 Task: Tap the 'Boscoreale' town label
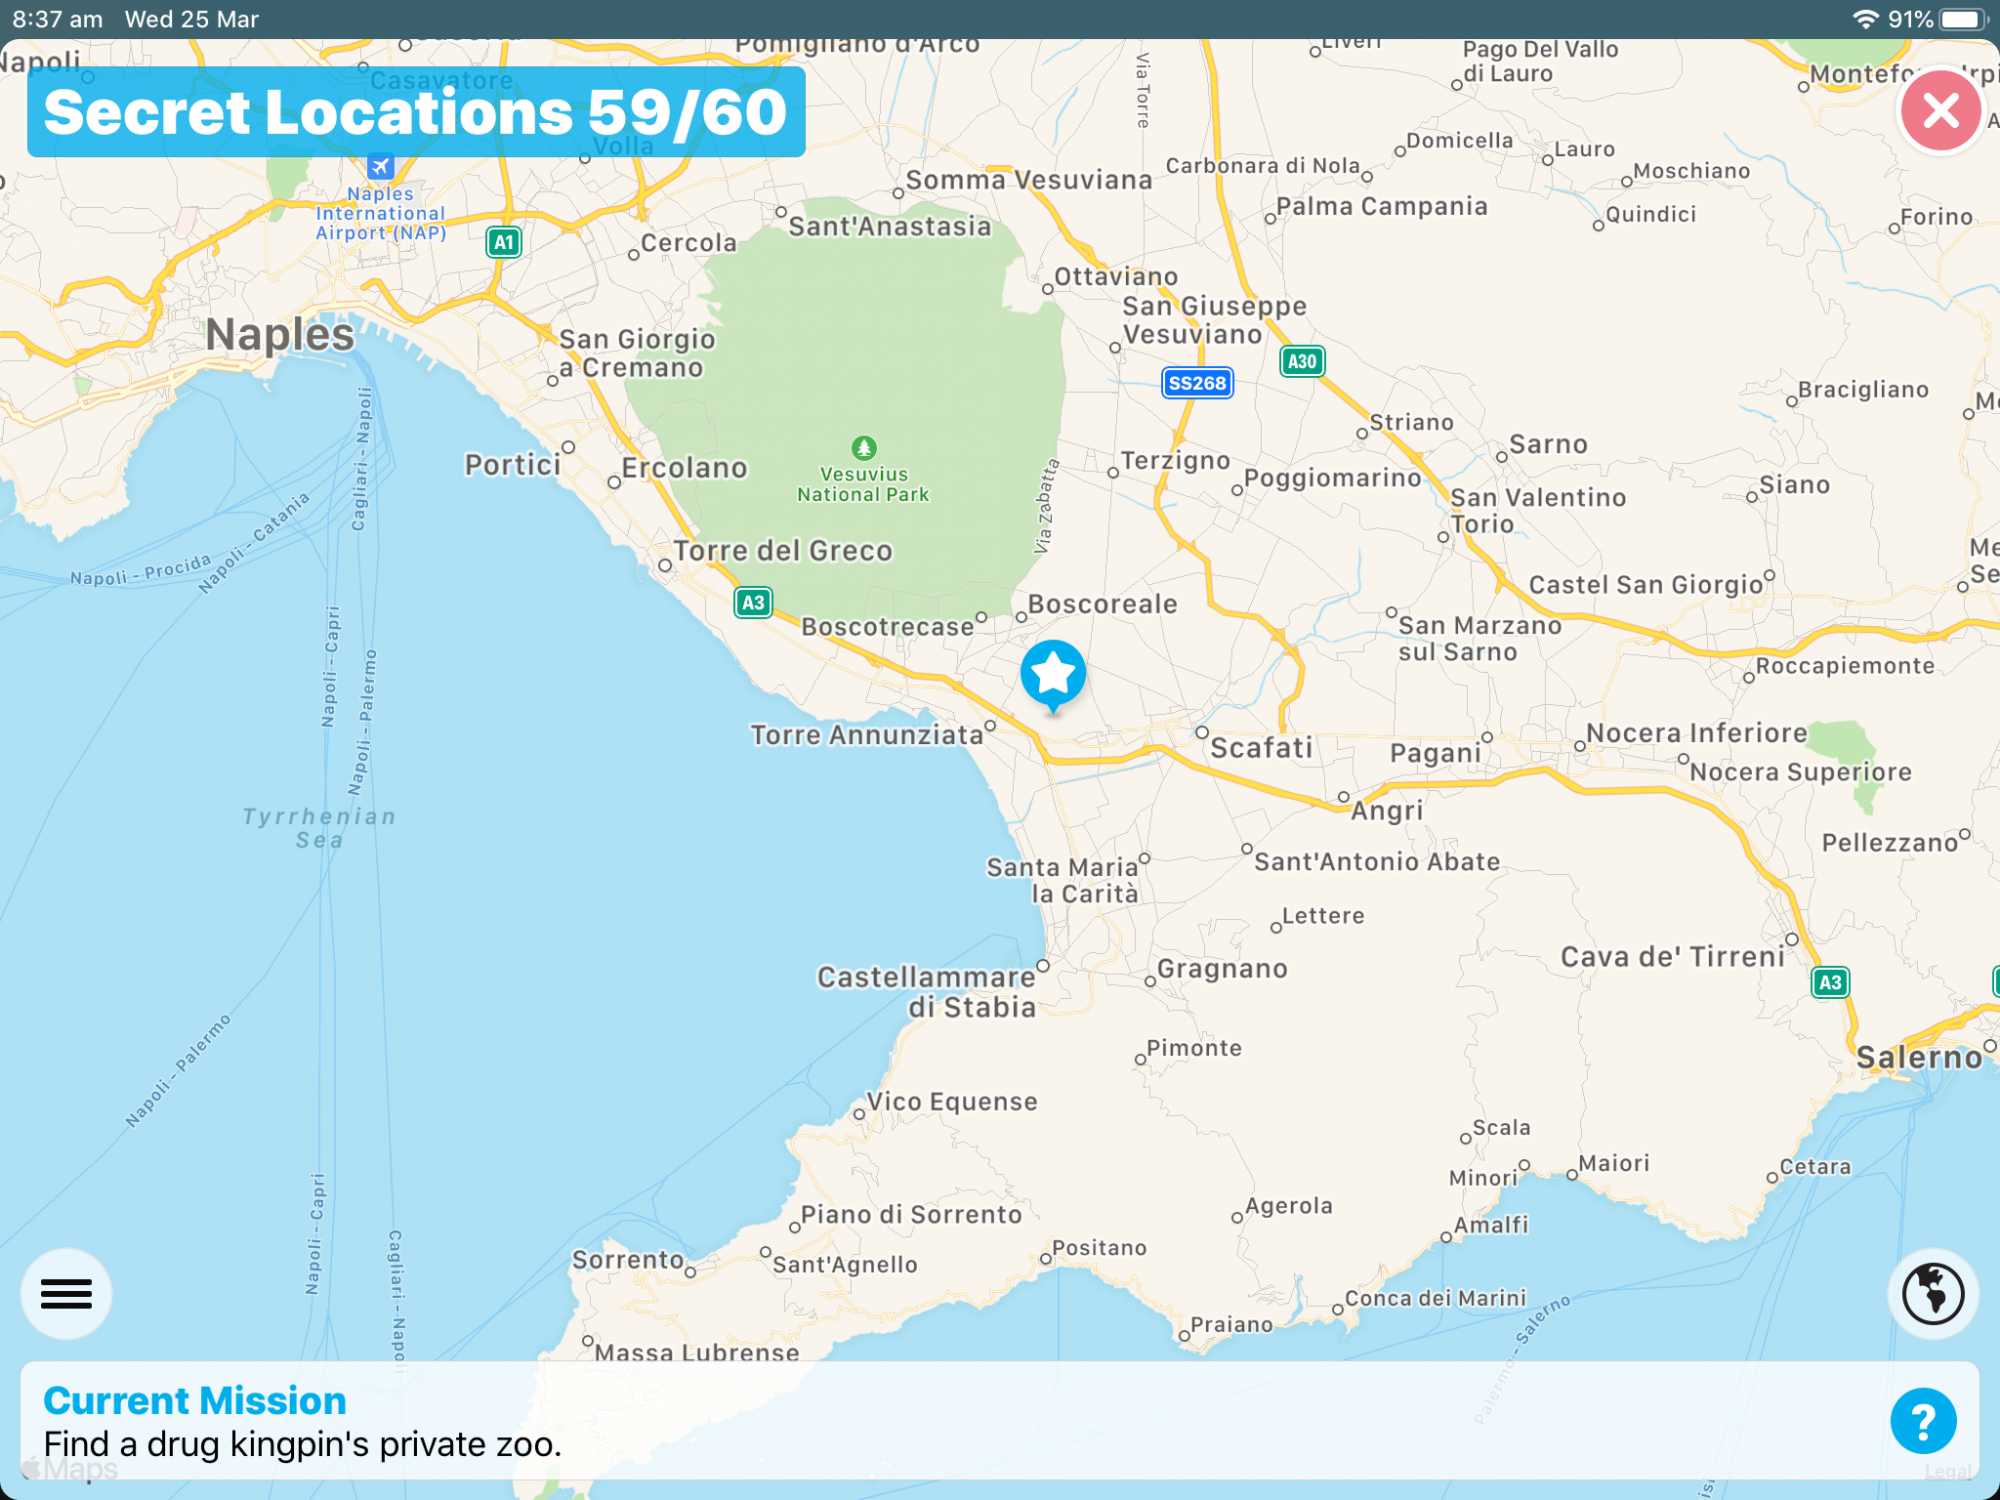click(x=1103, y=604)
